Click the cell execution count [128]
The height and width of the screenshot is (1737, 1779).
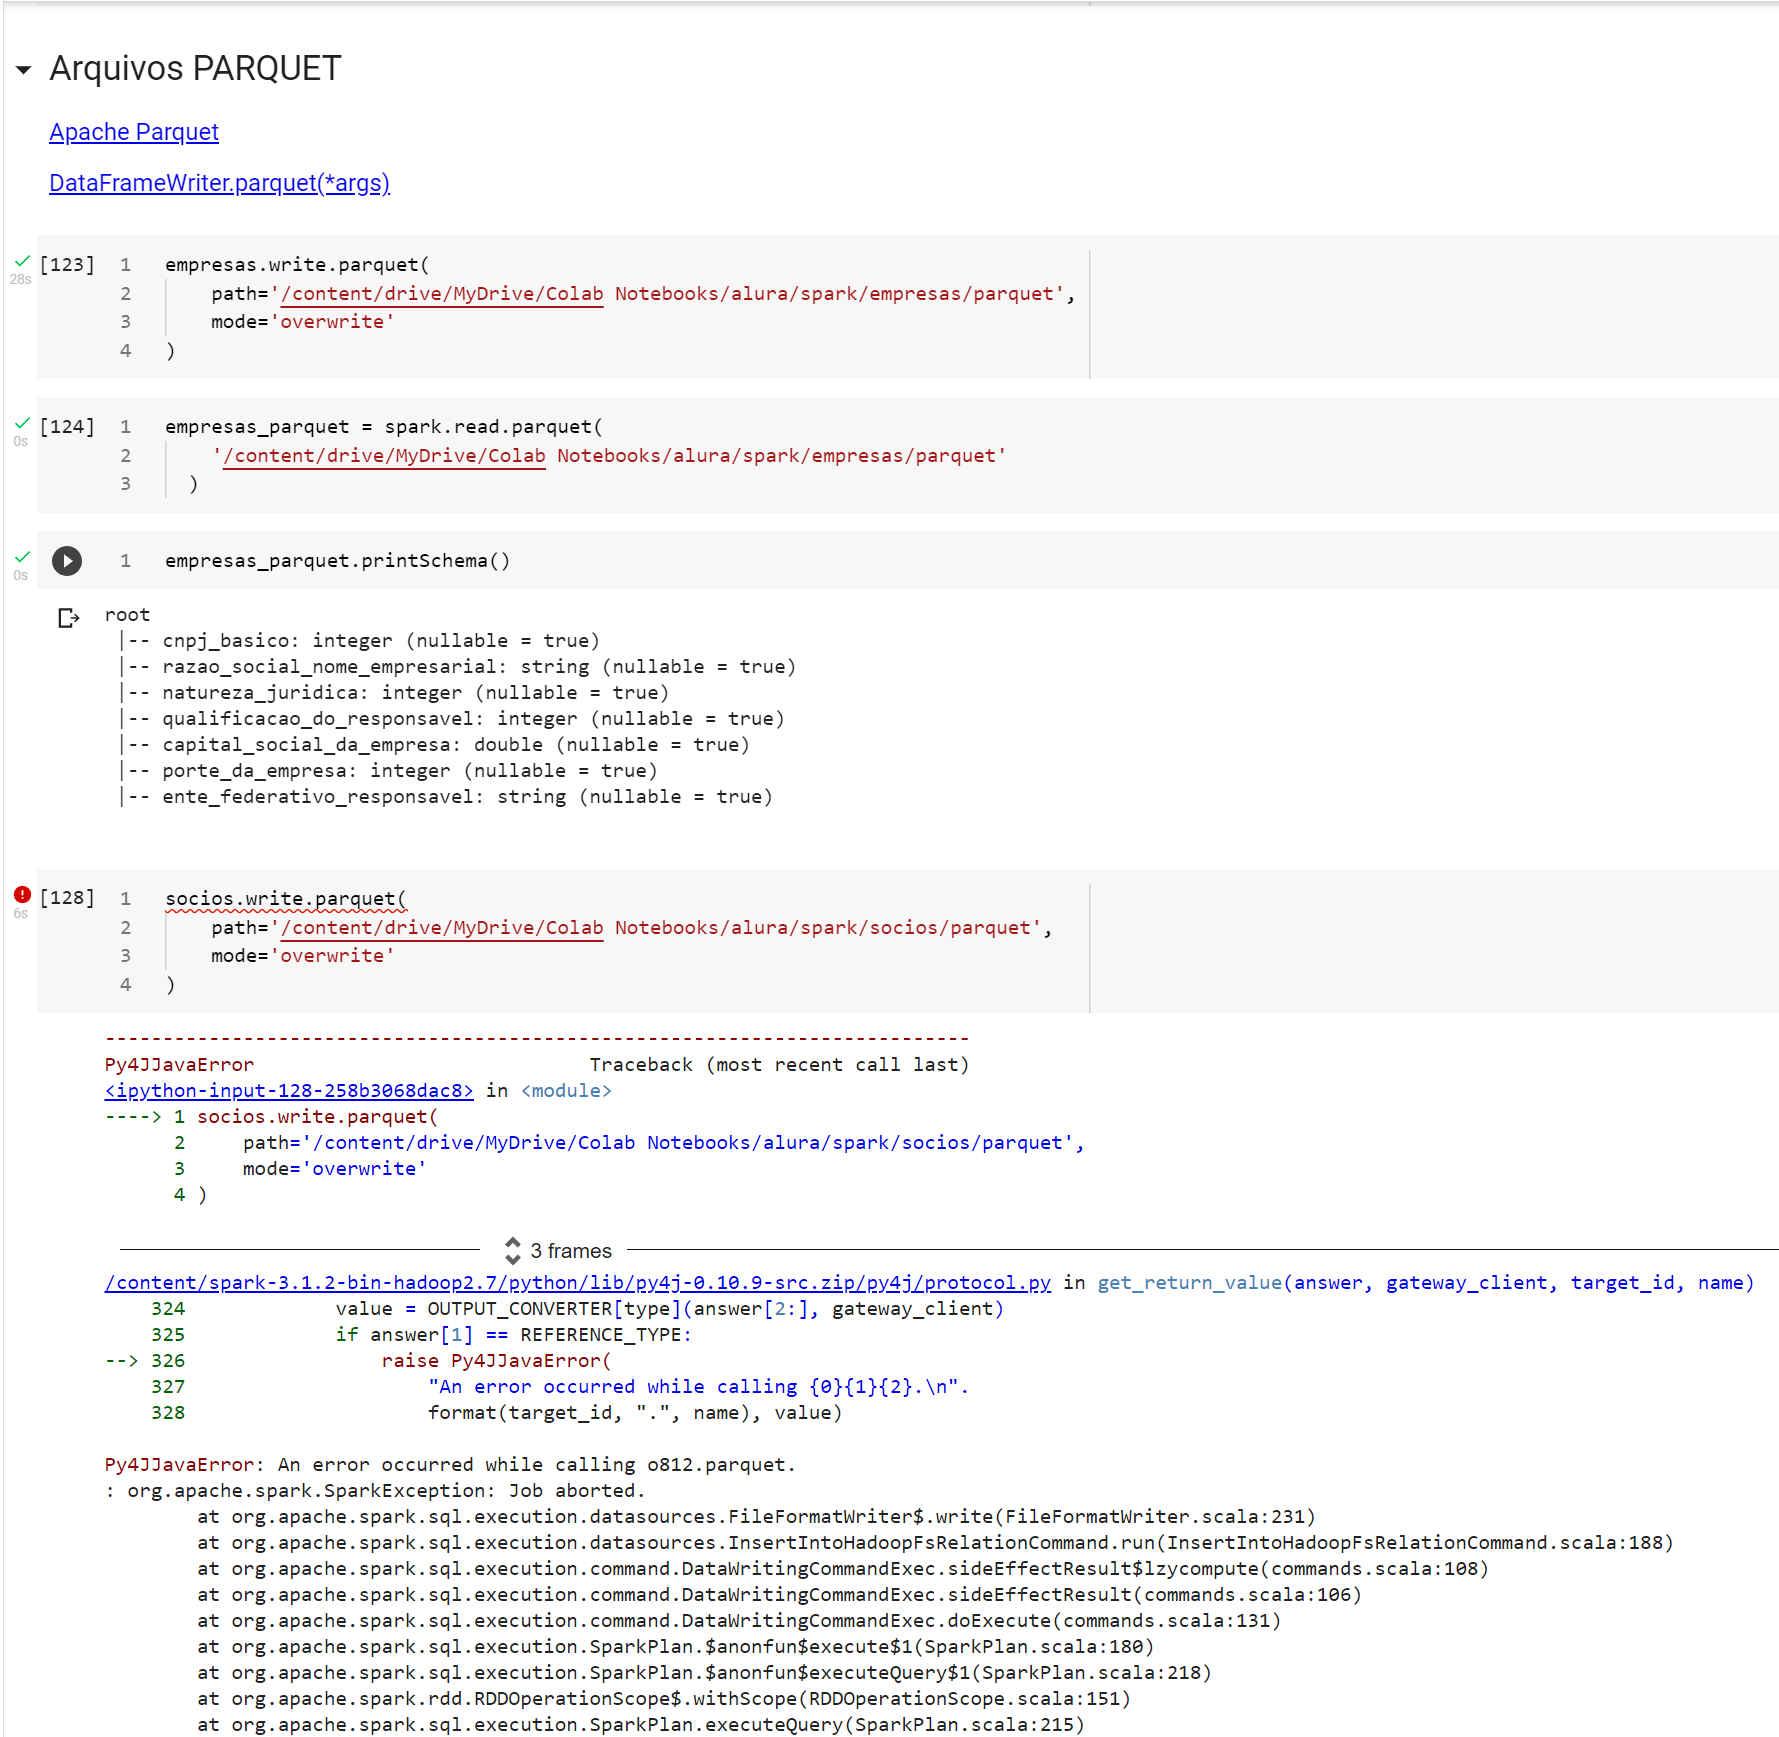(x=67, y=898)
